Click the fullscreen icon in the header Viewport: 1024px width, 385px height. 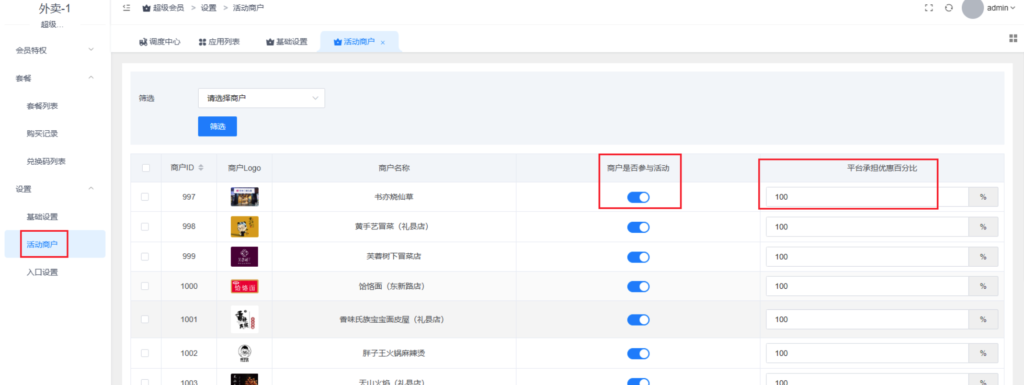pyautogui.click(x=929, y=8)
